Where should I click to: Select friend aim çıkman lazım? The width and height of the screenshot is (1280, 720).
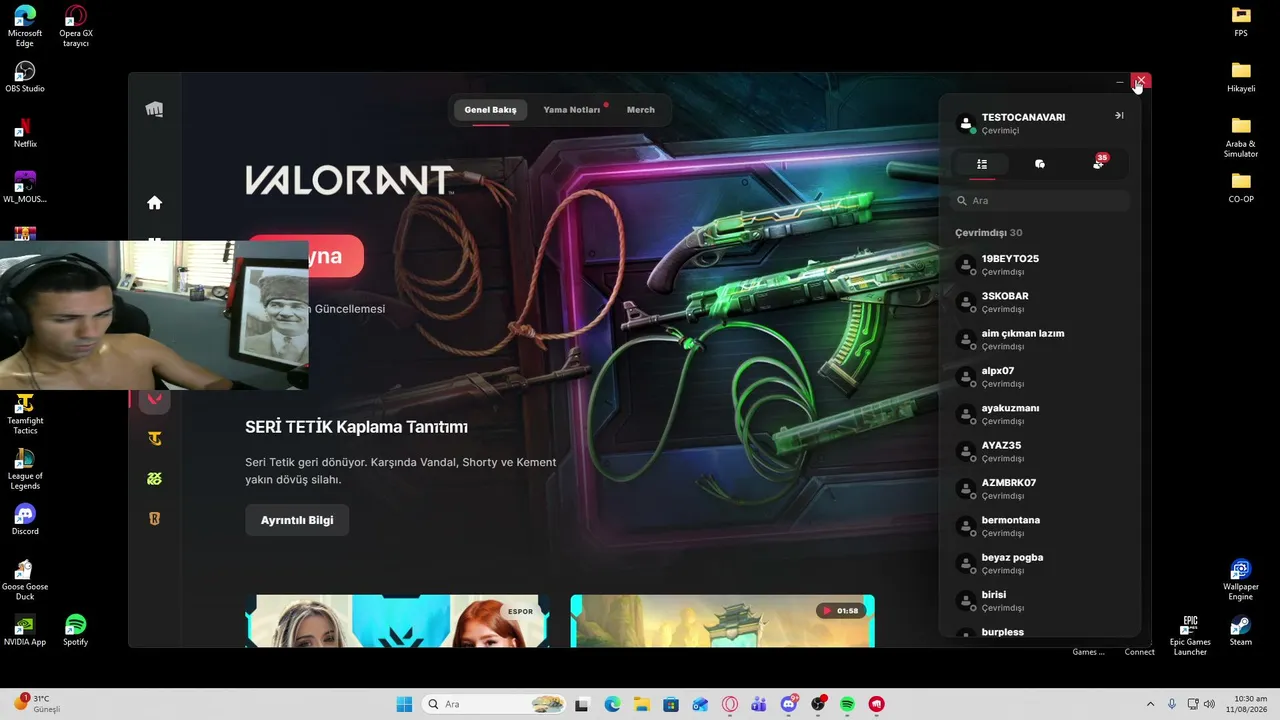[1040, 339]
